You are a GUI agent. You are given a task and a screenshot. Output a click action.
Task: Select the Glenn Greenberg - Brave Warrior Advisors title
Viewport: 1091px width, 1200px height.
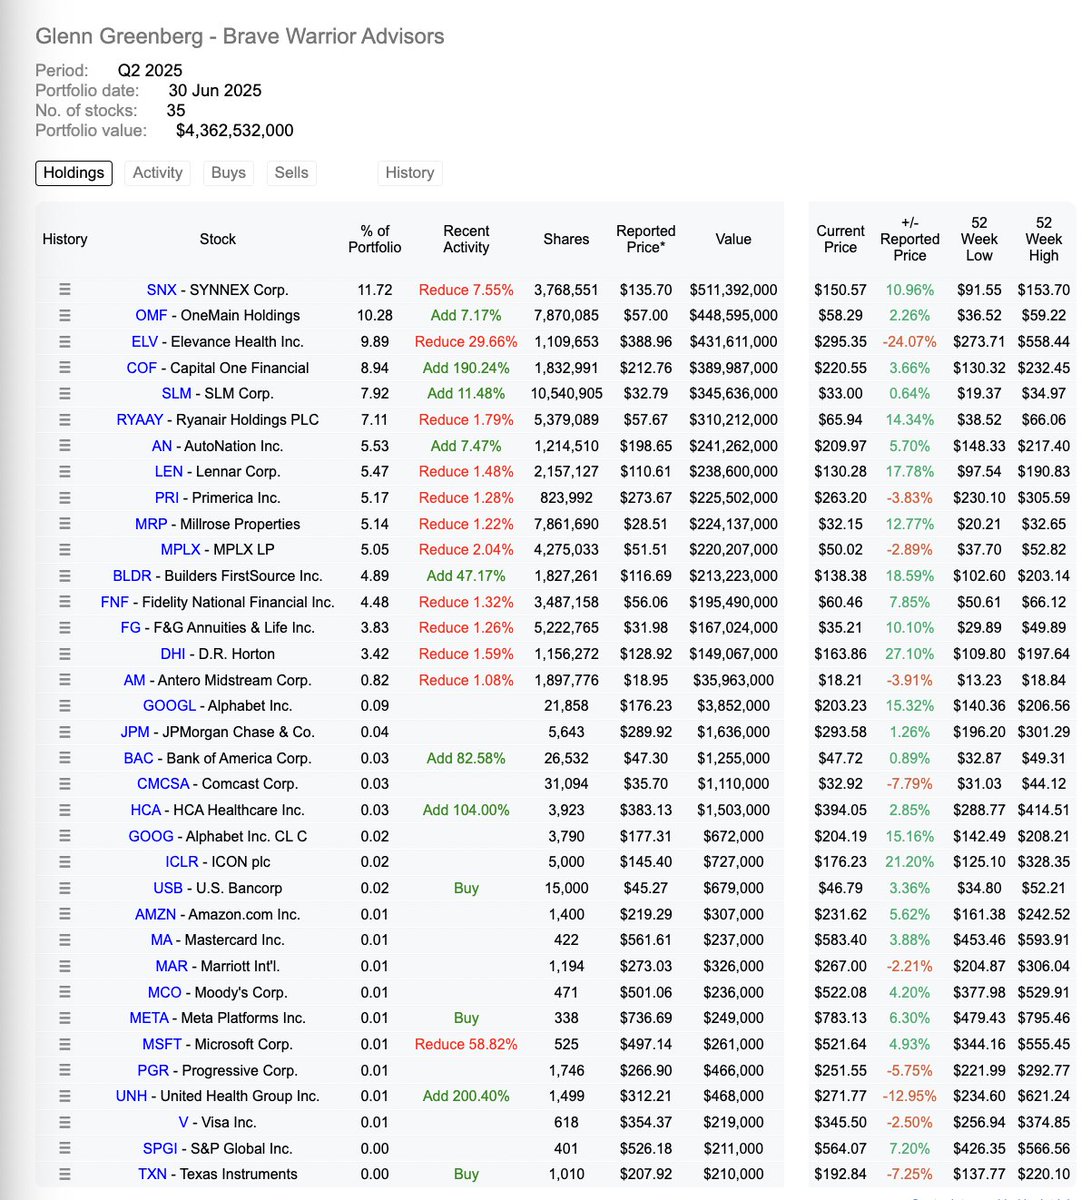point(240,37)
